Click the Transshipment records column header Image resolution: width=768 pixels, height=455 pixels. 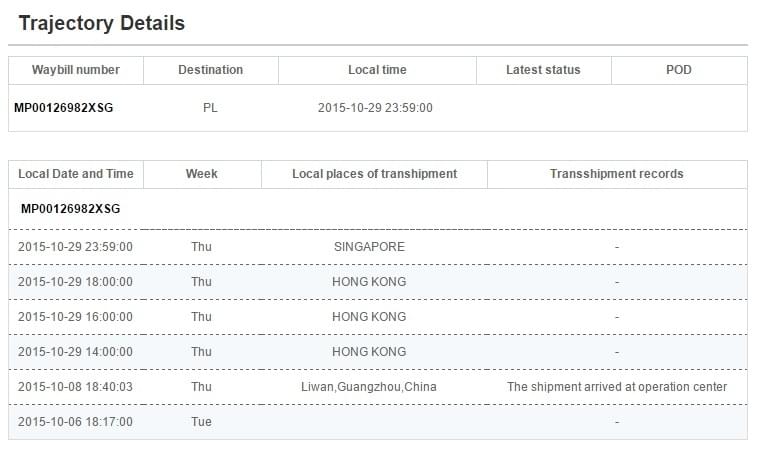617,174
